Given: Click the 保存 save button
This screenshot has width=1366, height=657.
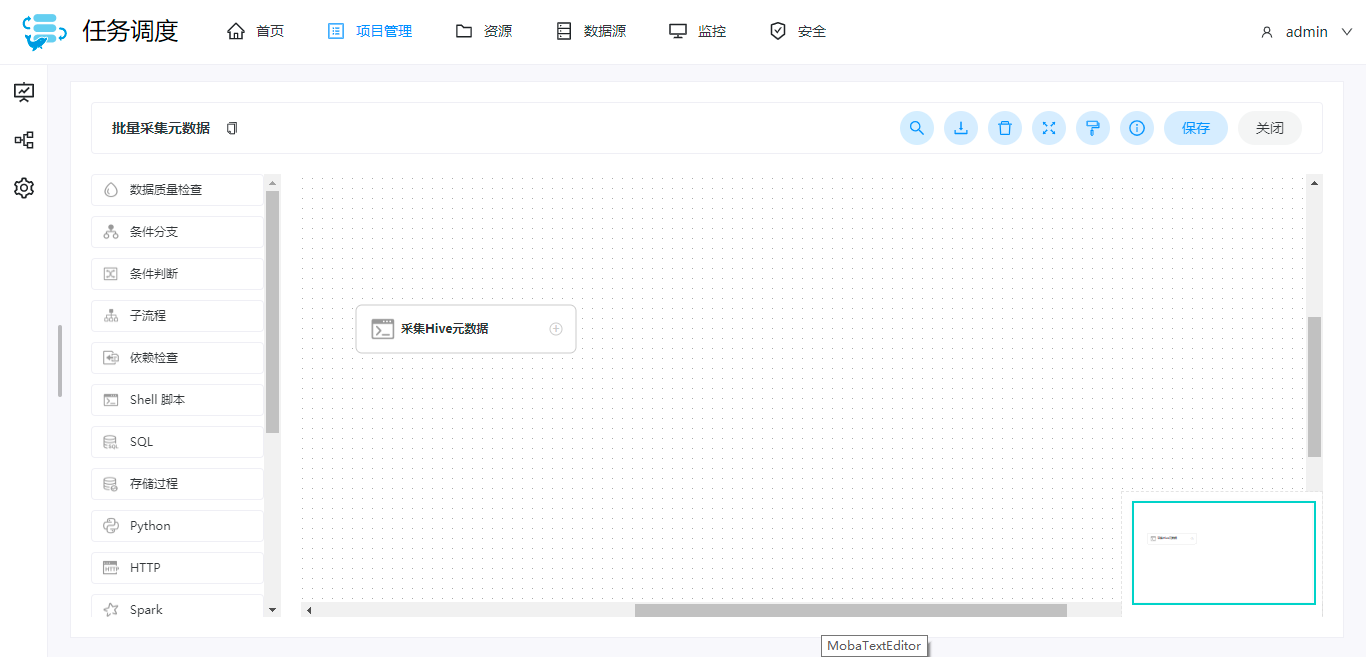Looking at the screenshot, I should click(1195, 128).
